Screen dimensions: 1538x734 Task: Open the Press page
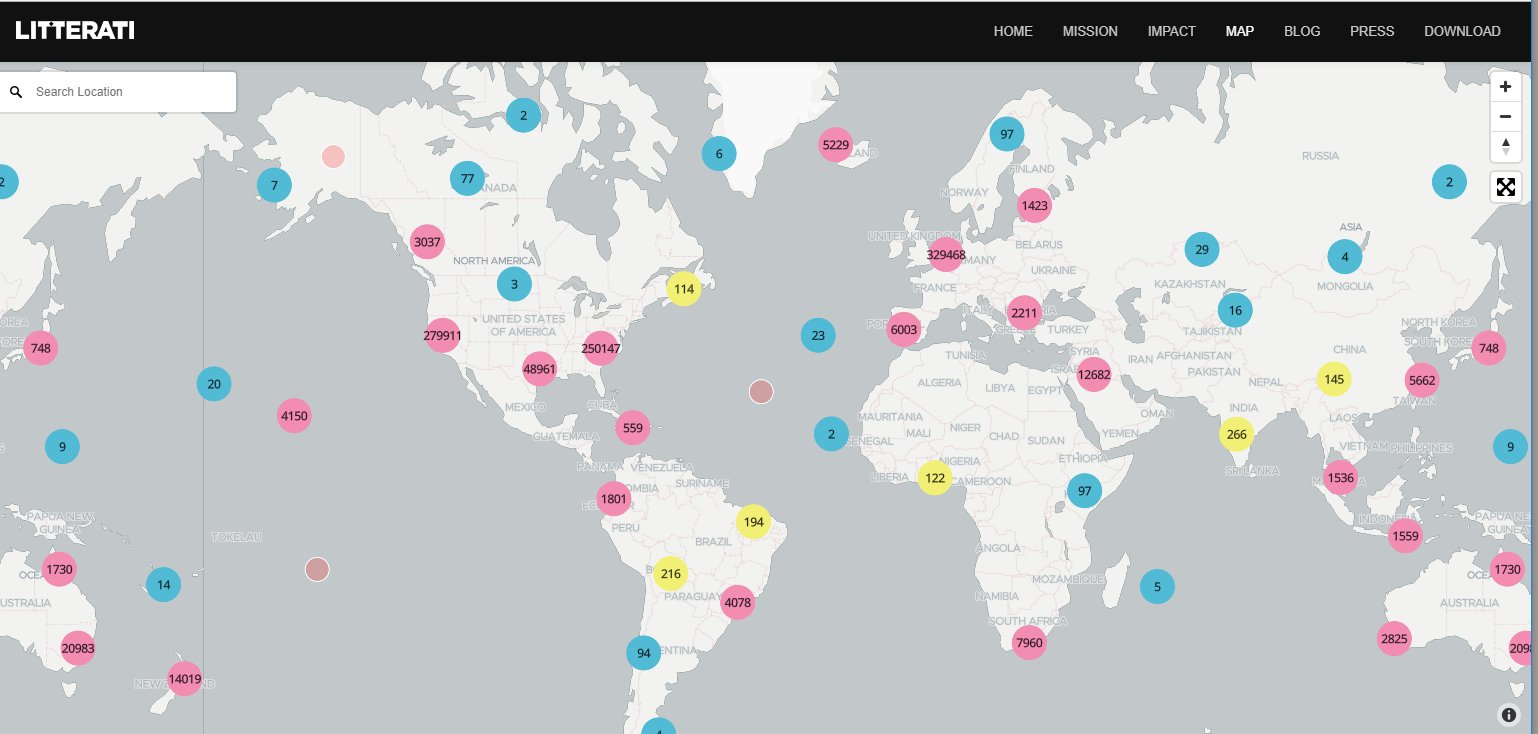tap(1371, 31)
